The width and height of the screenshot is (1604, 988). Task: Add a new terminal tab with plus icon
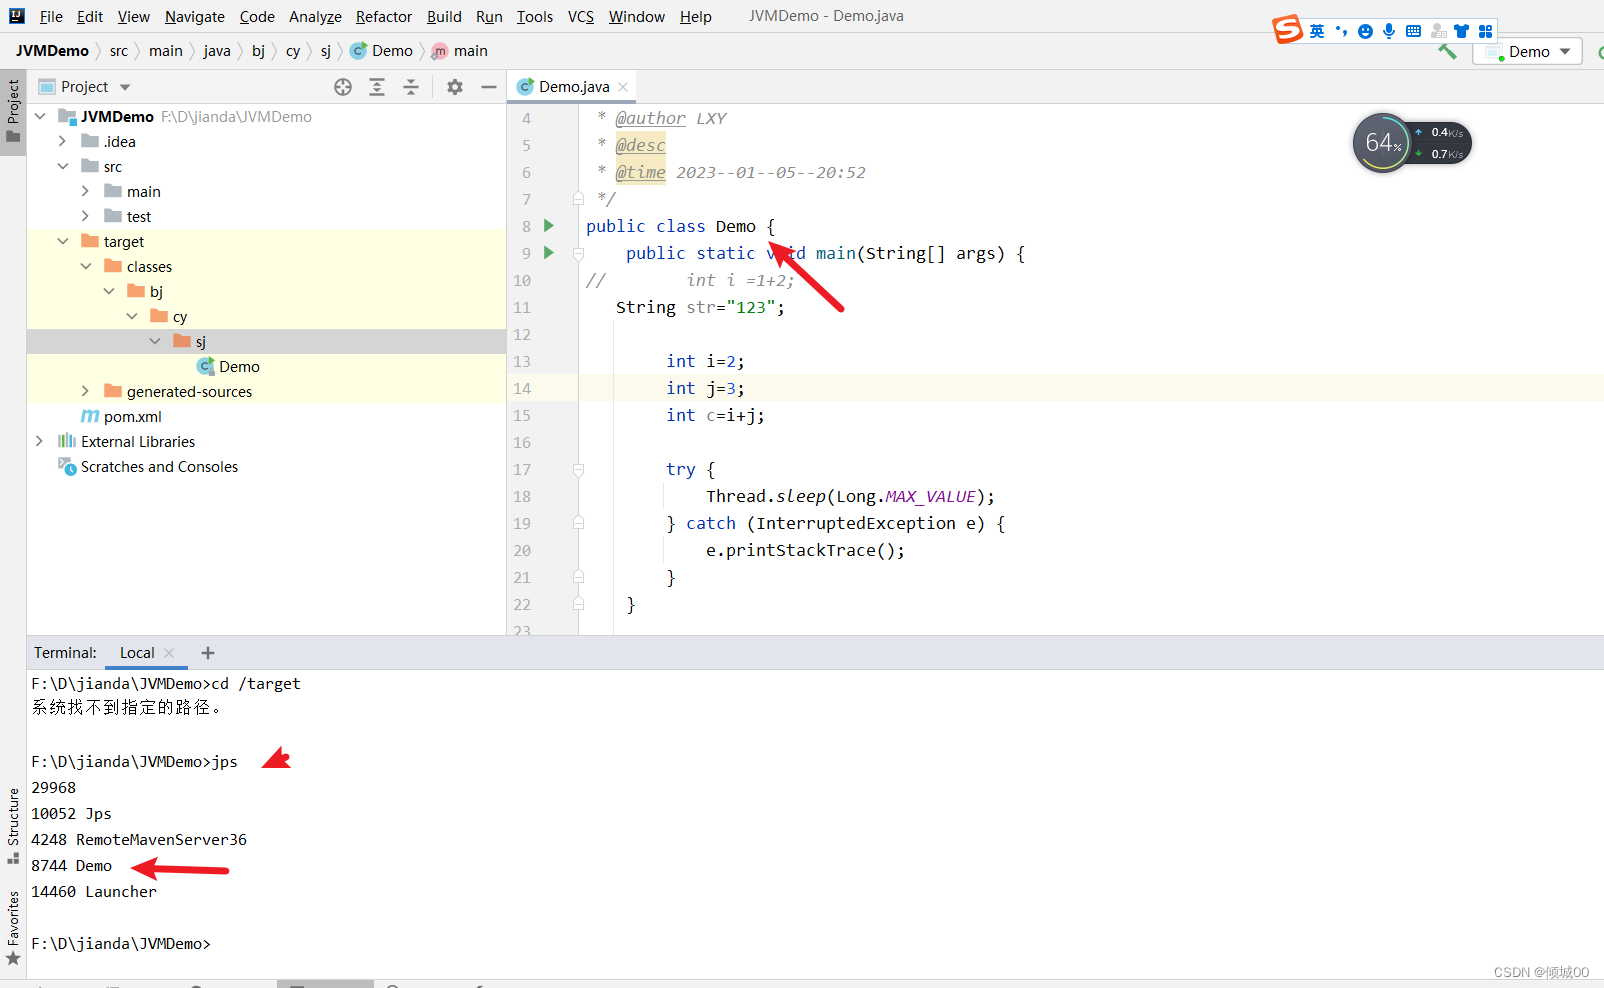208,653
